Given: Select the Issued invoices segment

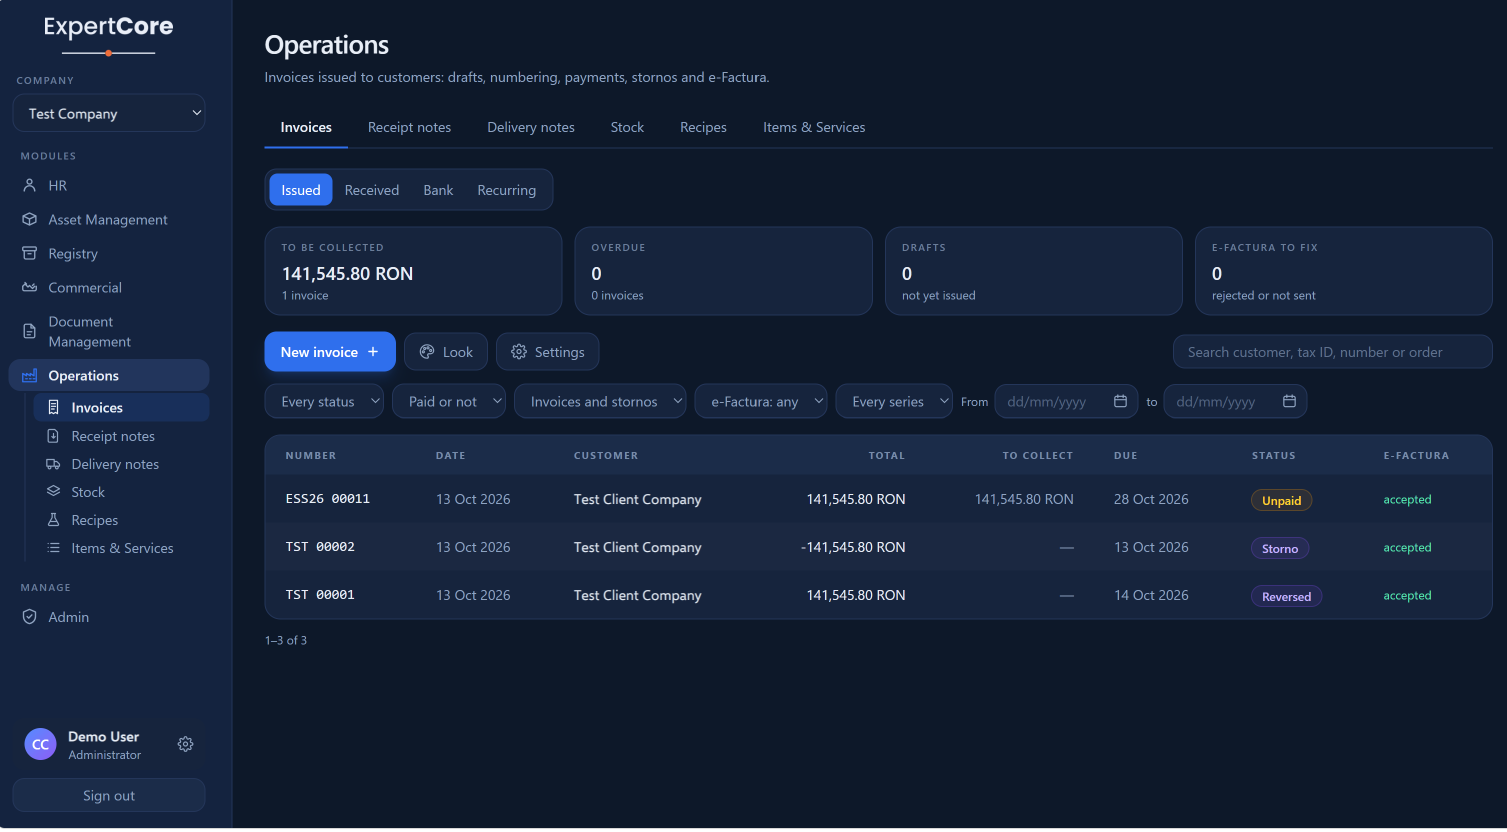Looking at the screenshot, I should (x=301, y=190).
